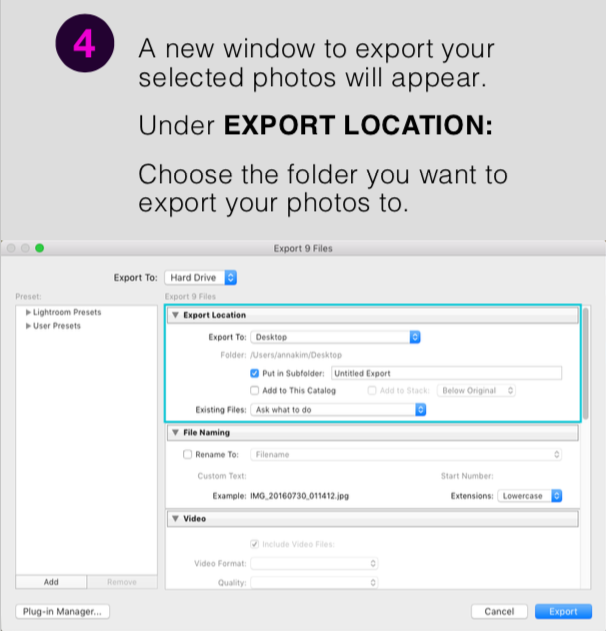Collapse the Video section triangle
The height and width of the screenshot is (631, 606).
[175, 519]
